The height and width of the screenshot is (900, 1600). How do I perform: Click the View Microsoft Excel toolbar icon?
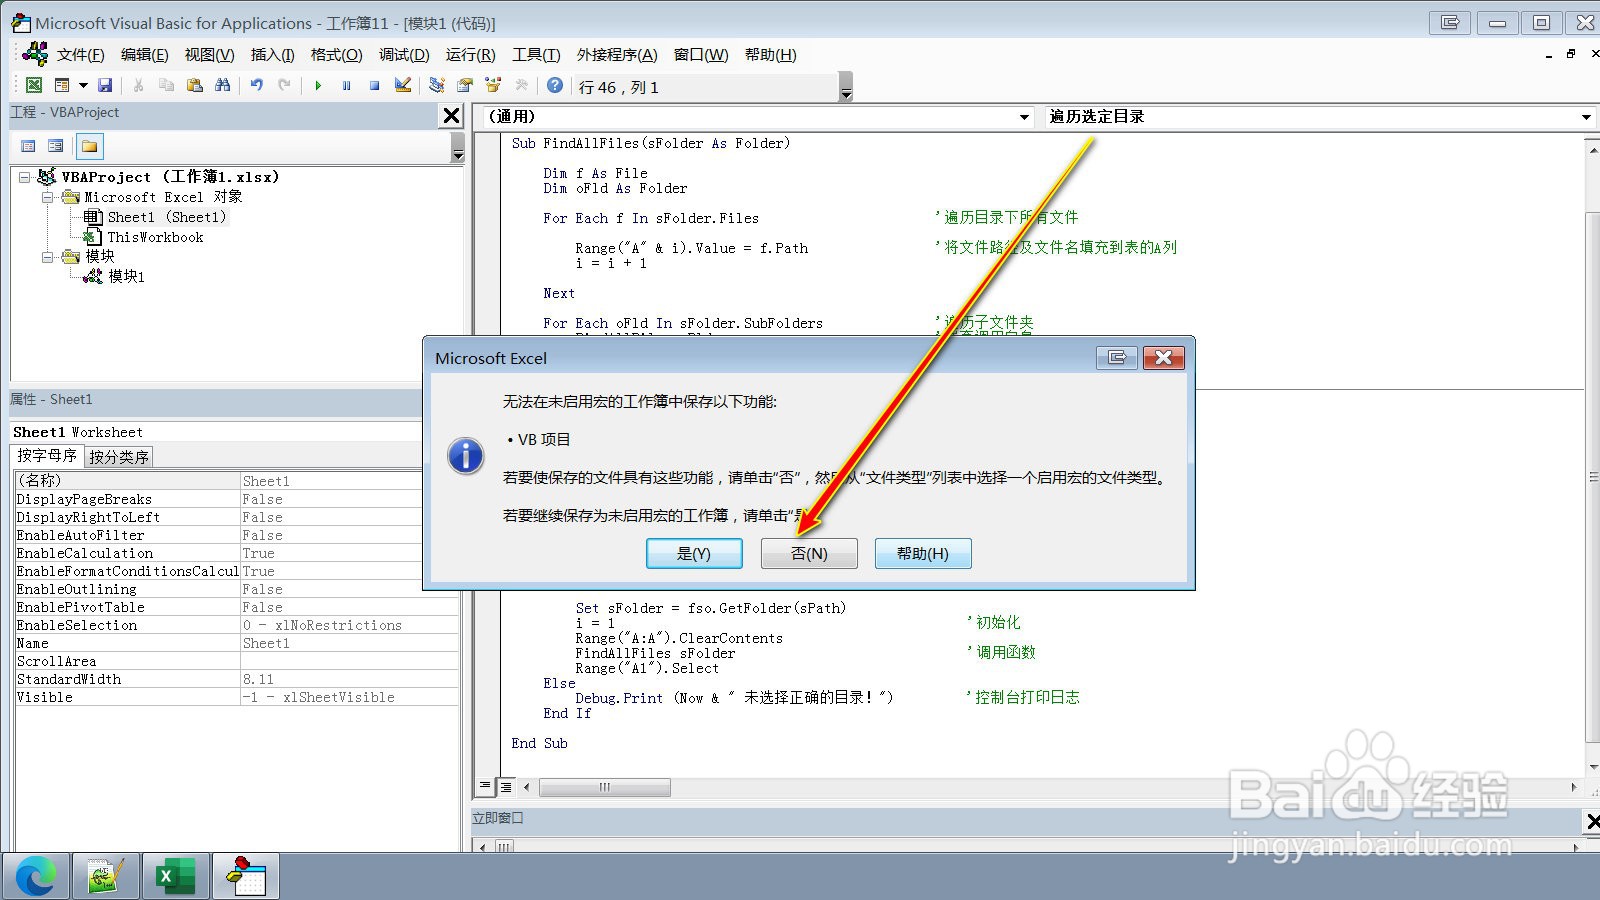pyautogui.click(x=34, y=86)
